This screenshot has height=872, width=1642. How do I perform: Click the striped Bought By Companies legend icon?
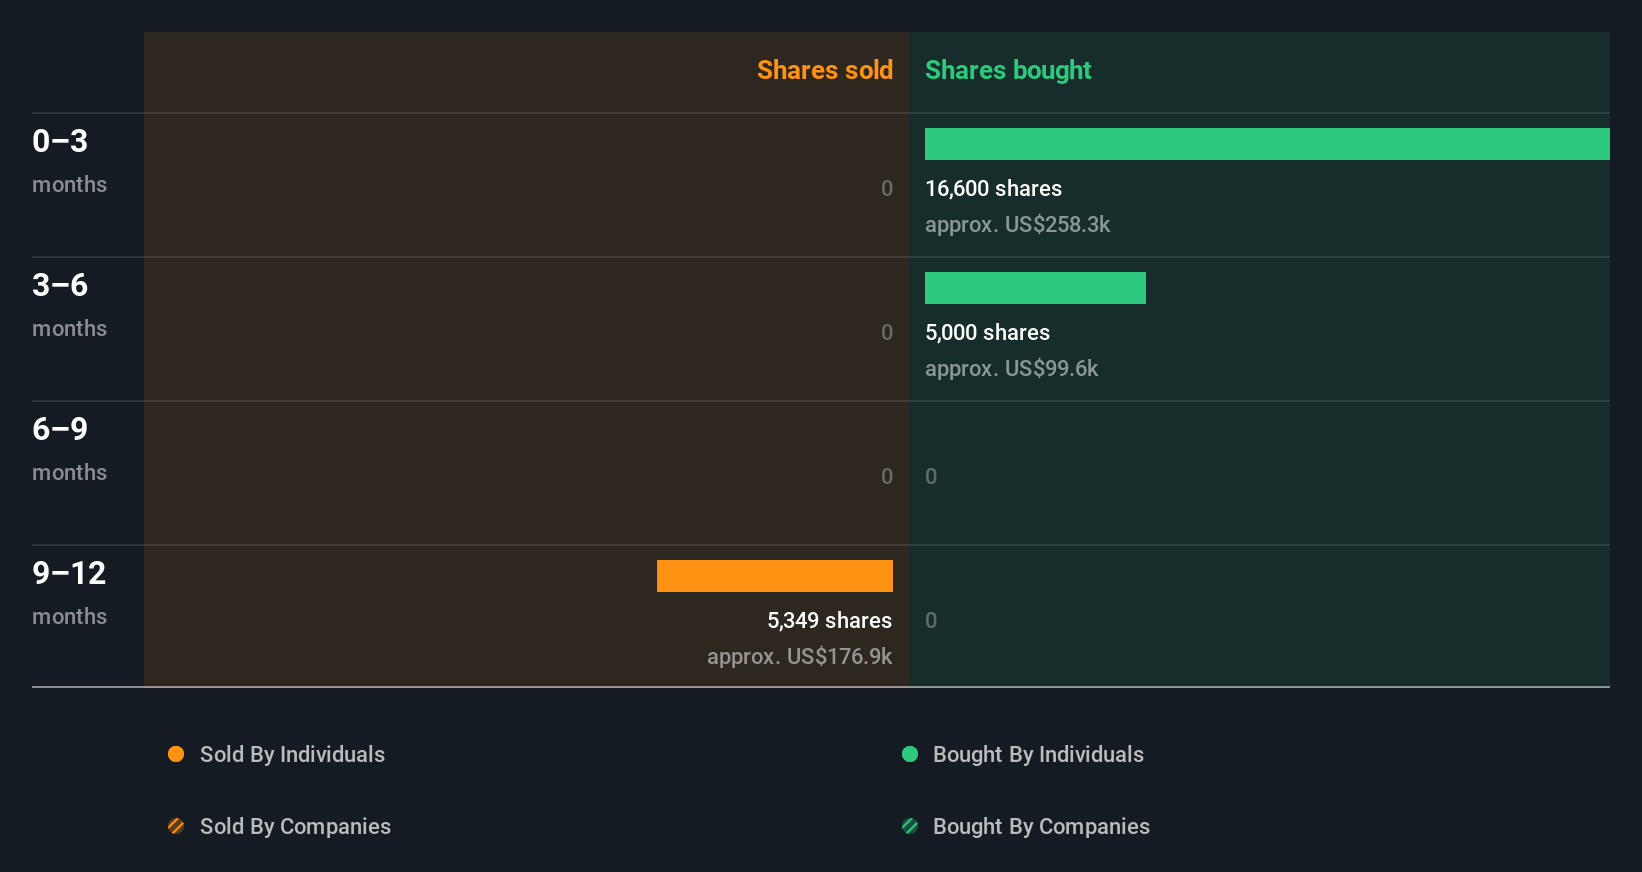pos(910,826)
